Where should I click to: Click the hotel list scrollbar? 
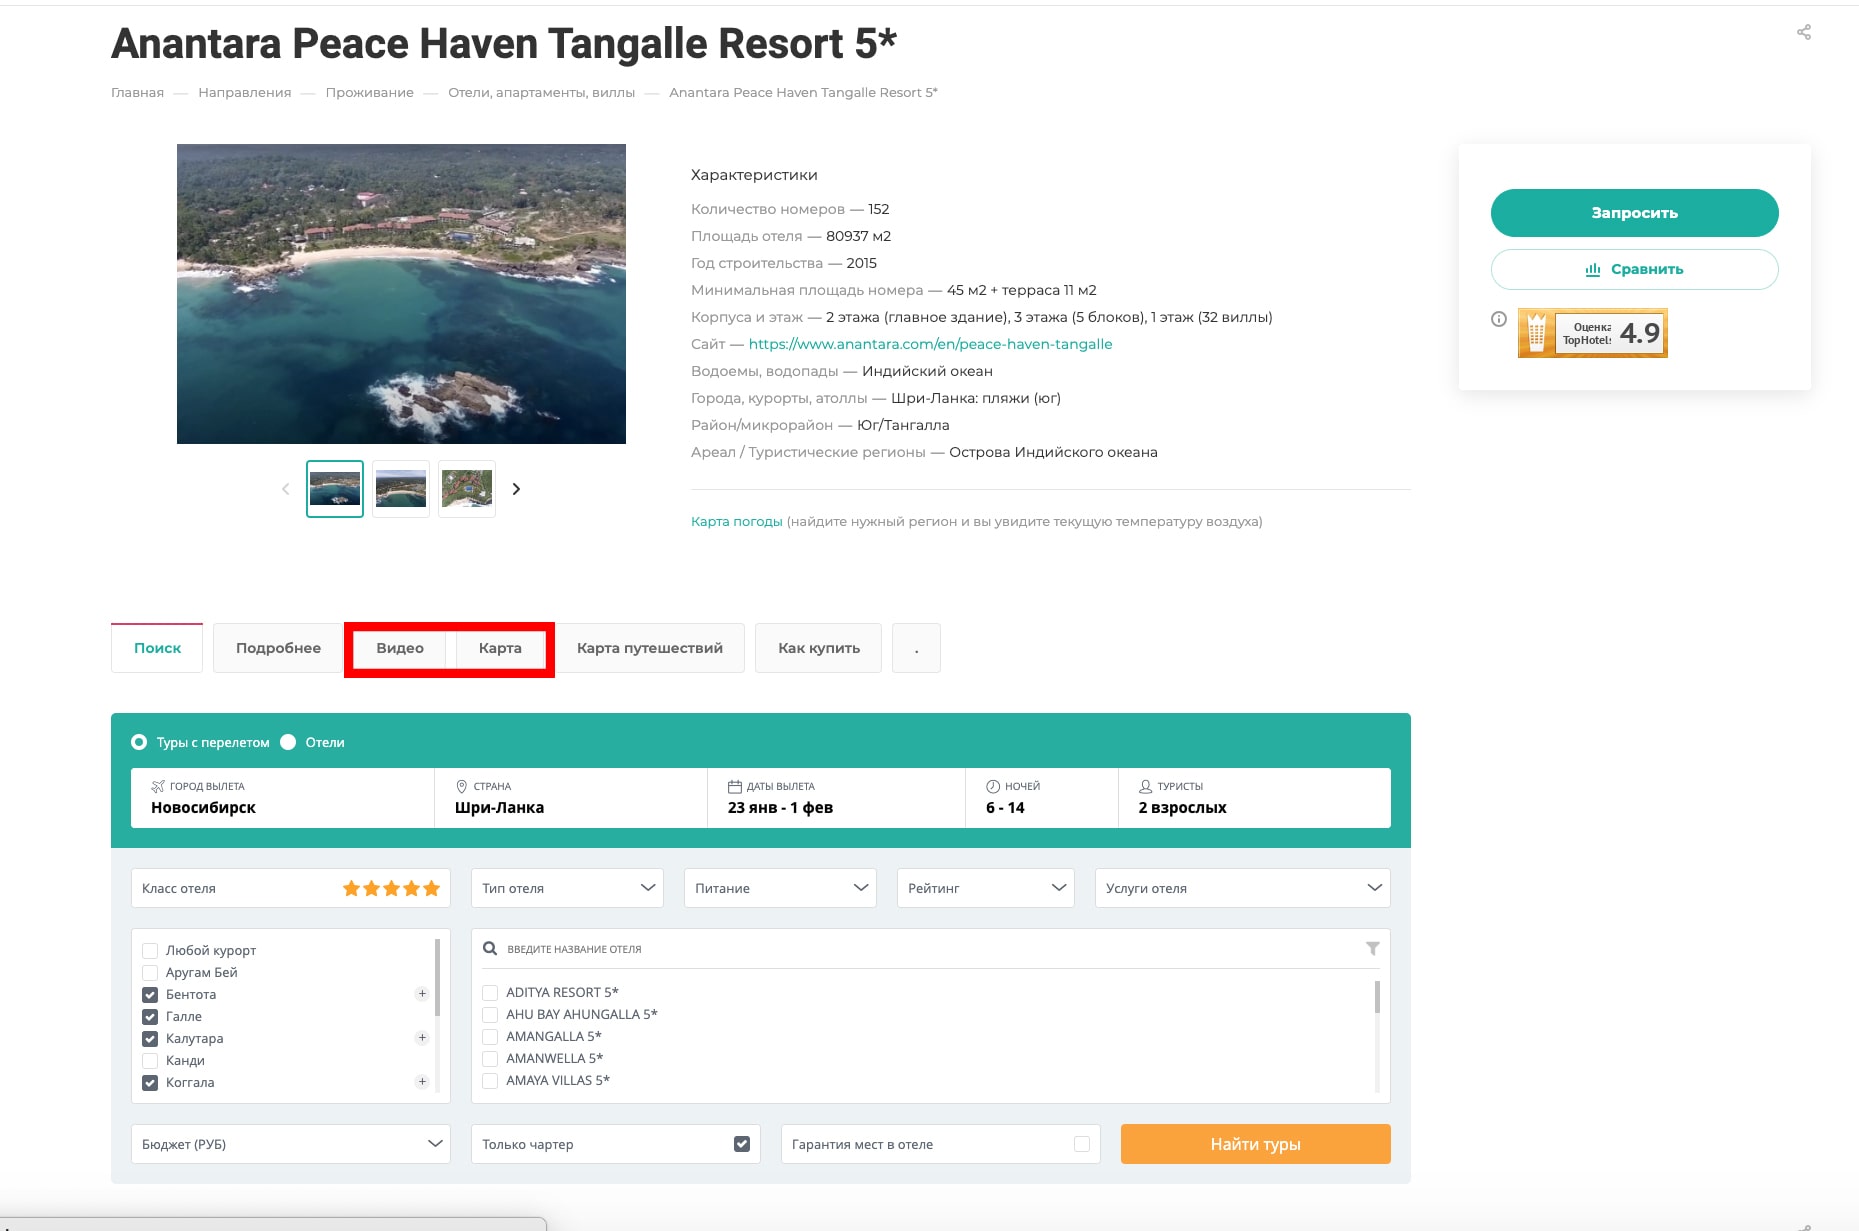tap(1377, 997)
